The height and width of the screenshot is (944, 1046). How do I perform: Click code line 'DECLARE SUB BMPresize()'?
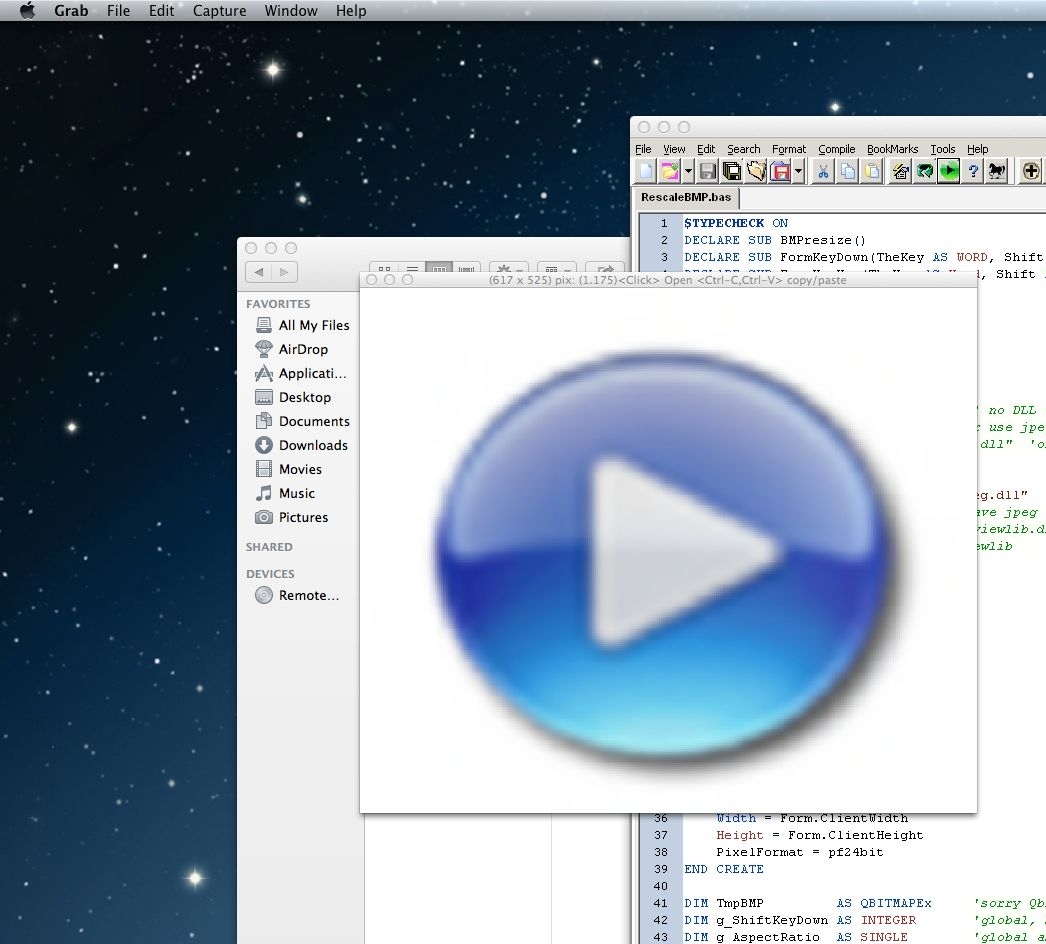[774, 240]
